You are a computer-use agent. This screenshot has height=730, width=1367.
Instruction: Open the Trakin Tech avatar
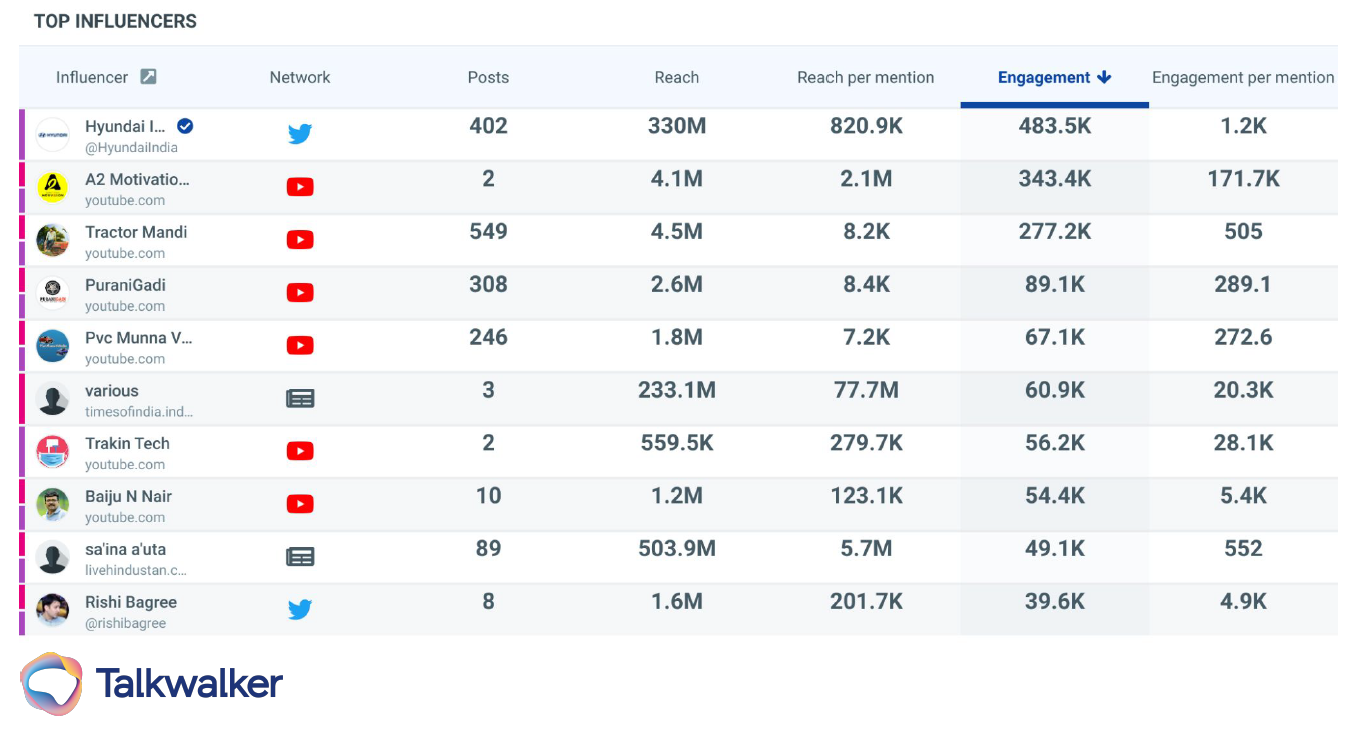click(53, 452)
